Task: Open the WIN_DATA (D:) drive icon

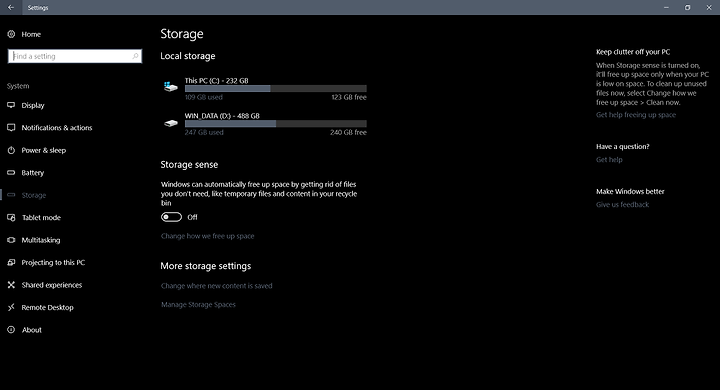Action: [x=171, y=123]
